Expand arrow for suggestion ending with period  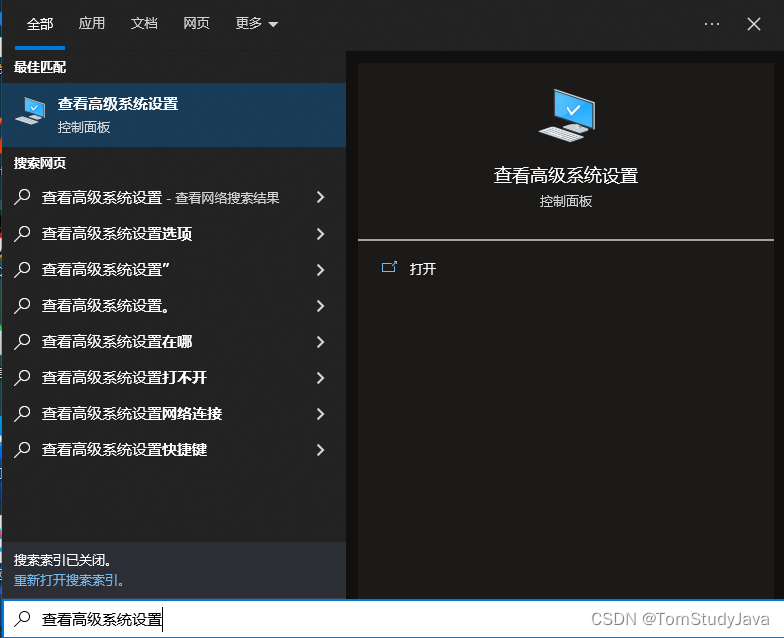click(320, 306)
